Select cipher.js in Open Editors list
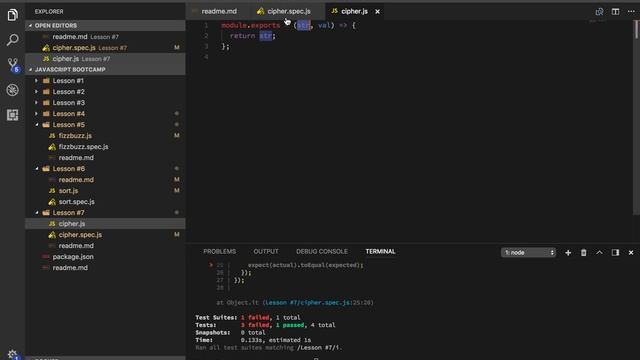640x360 pixels. (x=105, y=59)
